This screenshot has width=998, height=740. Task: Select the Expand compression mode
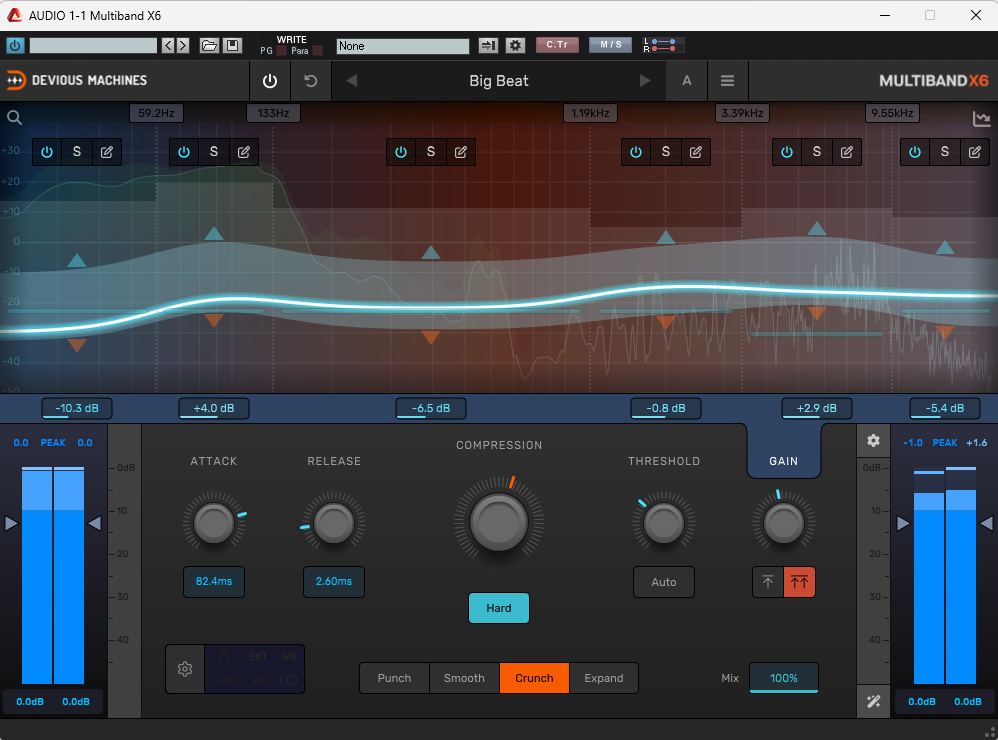pos(603,678)
